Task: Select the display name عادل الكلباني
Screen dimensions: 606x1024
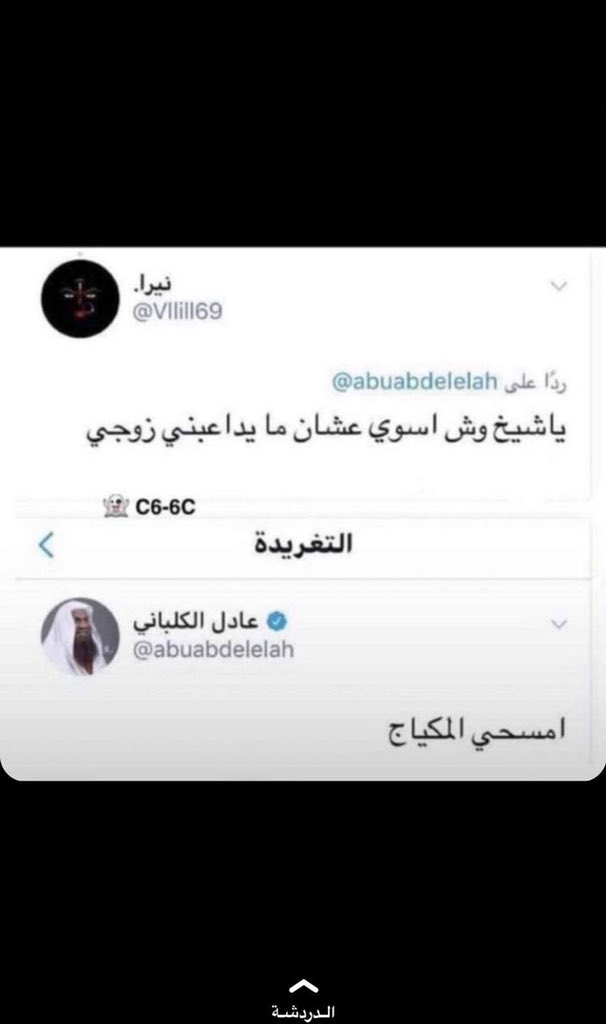Action: pyautogui.click(x=196, y=622)
